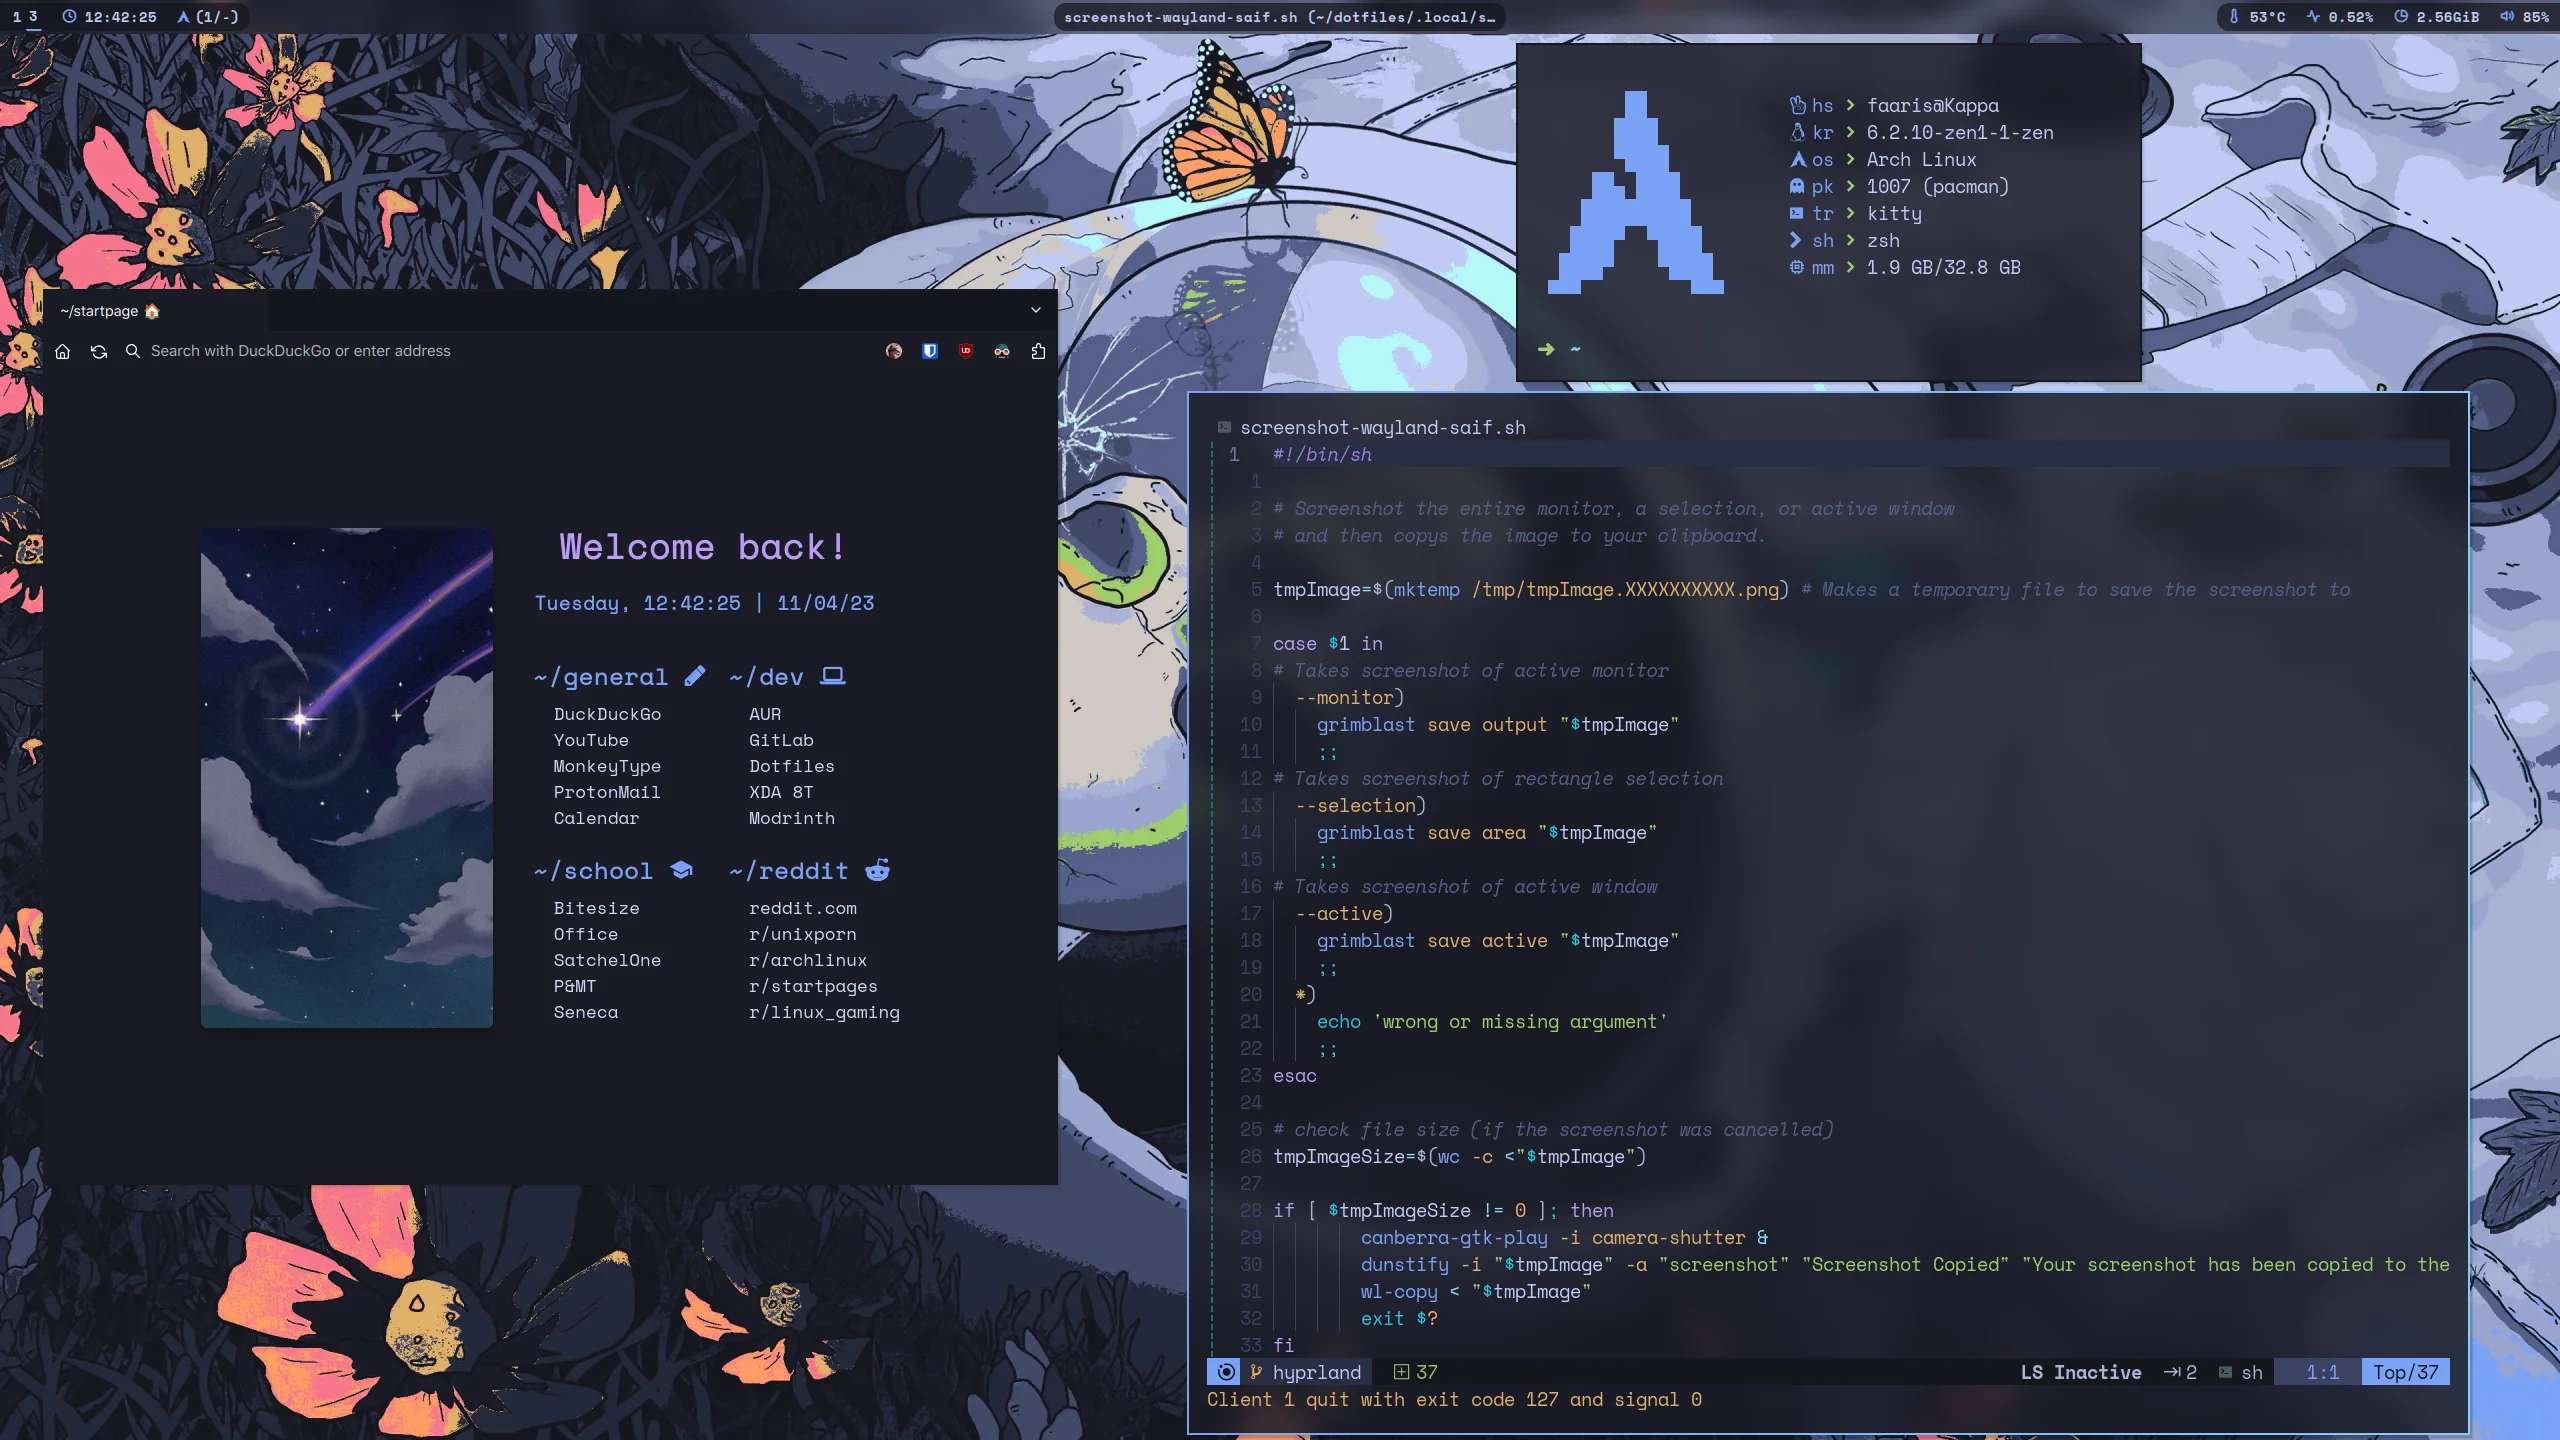Open the r/archlinux link

click(808, 960)
